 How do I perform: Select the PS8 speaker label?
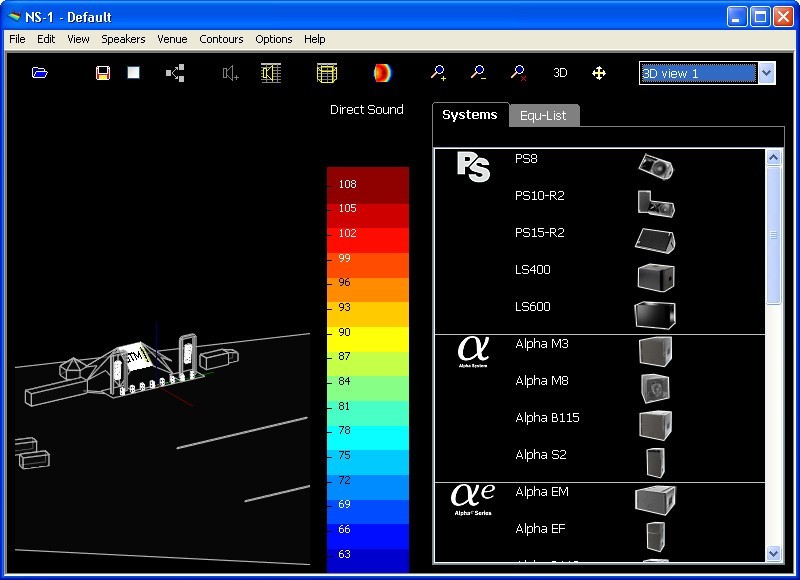[526, 159]
